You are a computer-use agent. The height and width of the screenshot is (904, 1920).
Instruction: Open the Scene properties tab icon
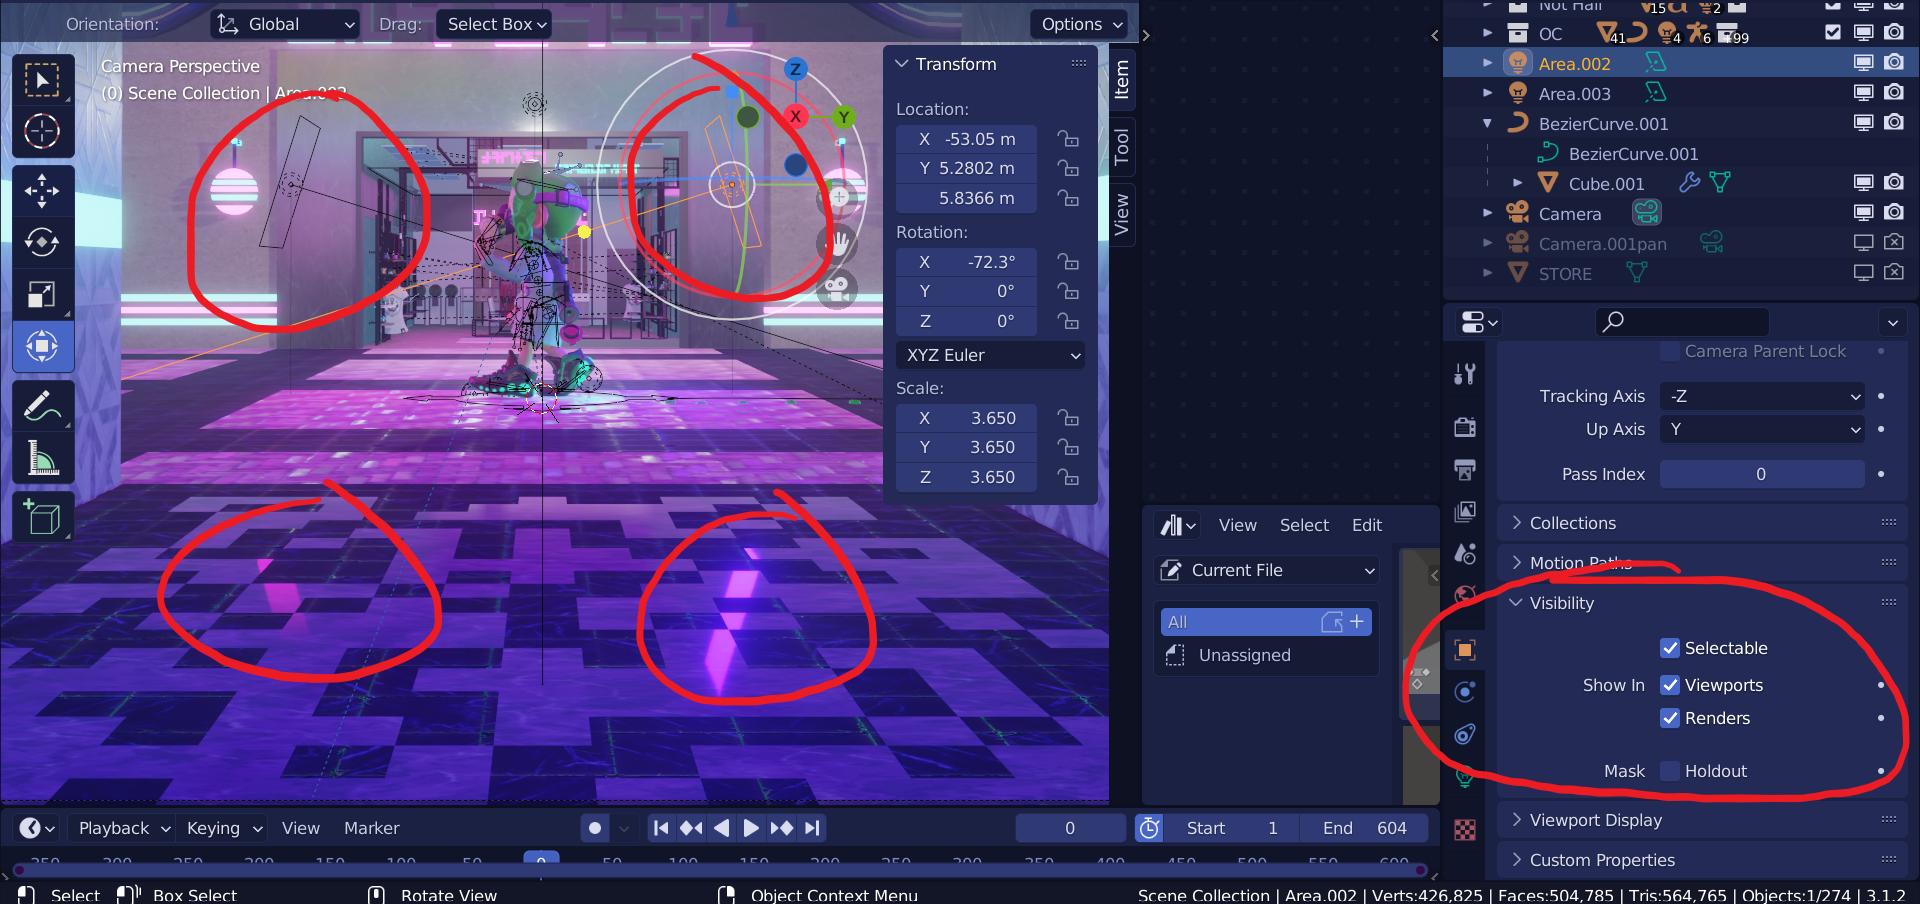point(1465,553)
